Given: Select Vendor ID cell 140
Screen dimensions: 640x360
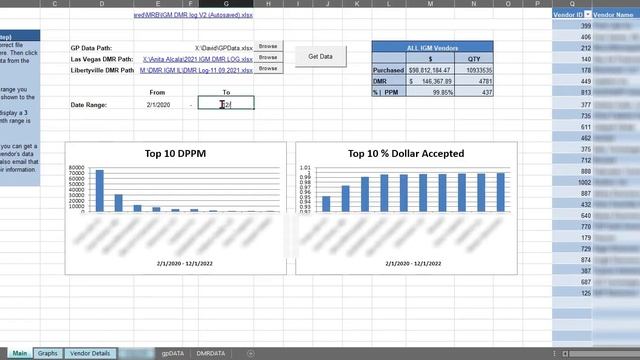Looking at the screenshot, I should pos(572,59).
